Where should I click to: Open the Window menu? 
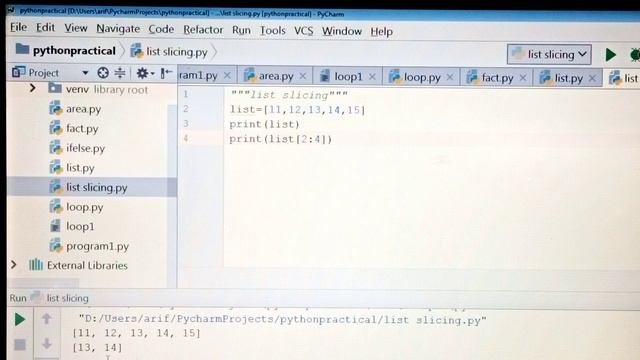tap(342, 31)
